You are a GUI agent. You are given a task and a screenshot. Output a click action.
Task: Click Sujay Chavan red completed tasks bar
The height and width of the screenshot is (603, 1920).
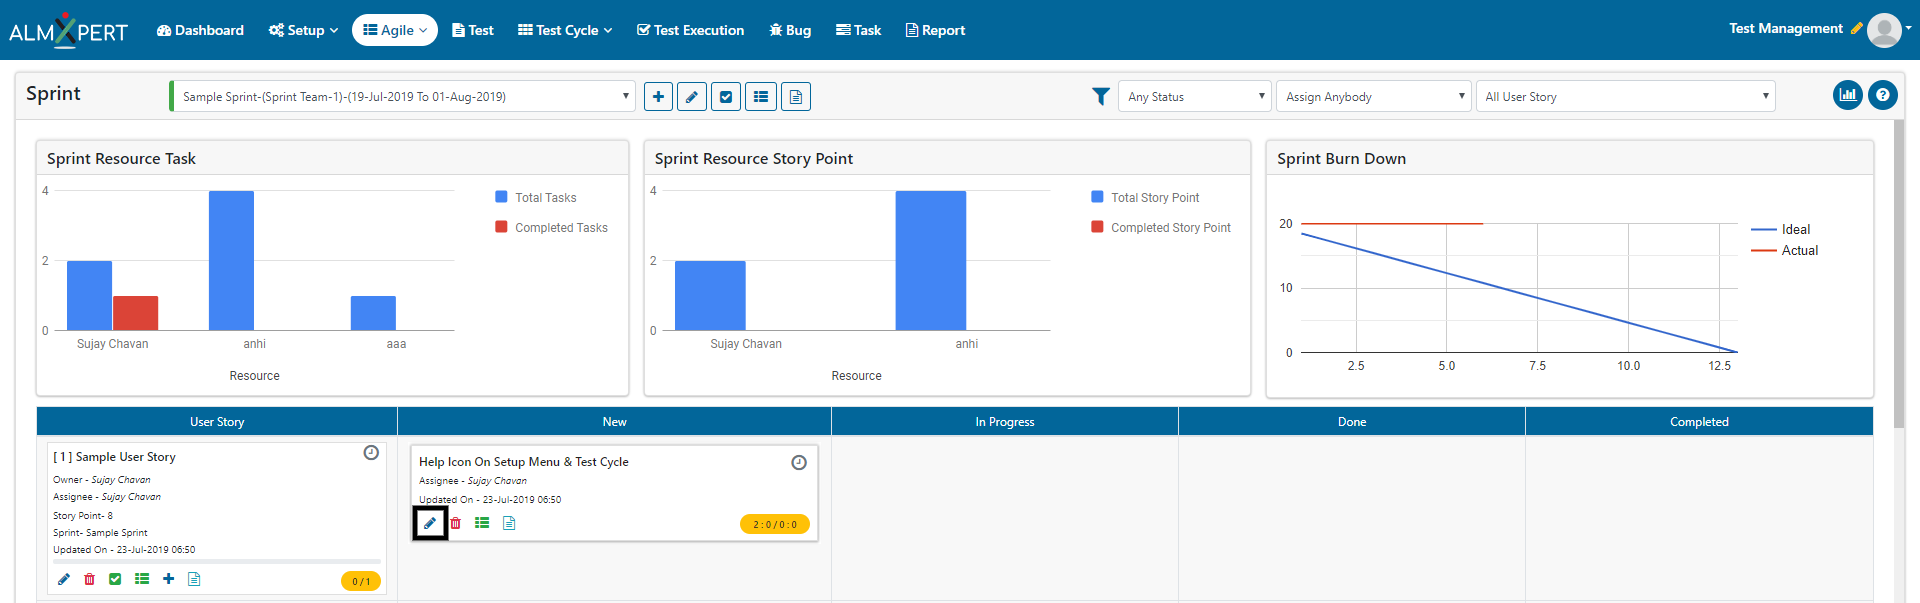pyautogui.click(x=135, y=313)
